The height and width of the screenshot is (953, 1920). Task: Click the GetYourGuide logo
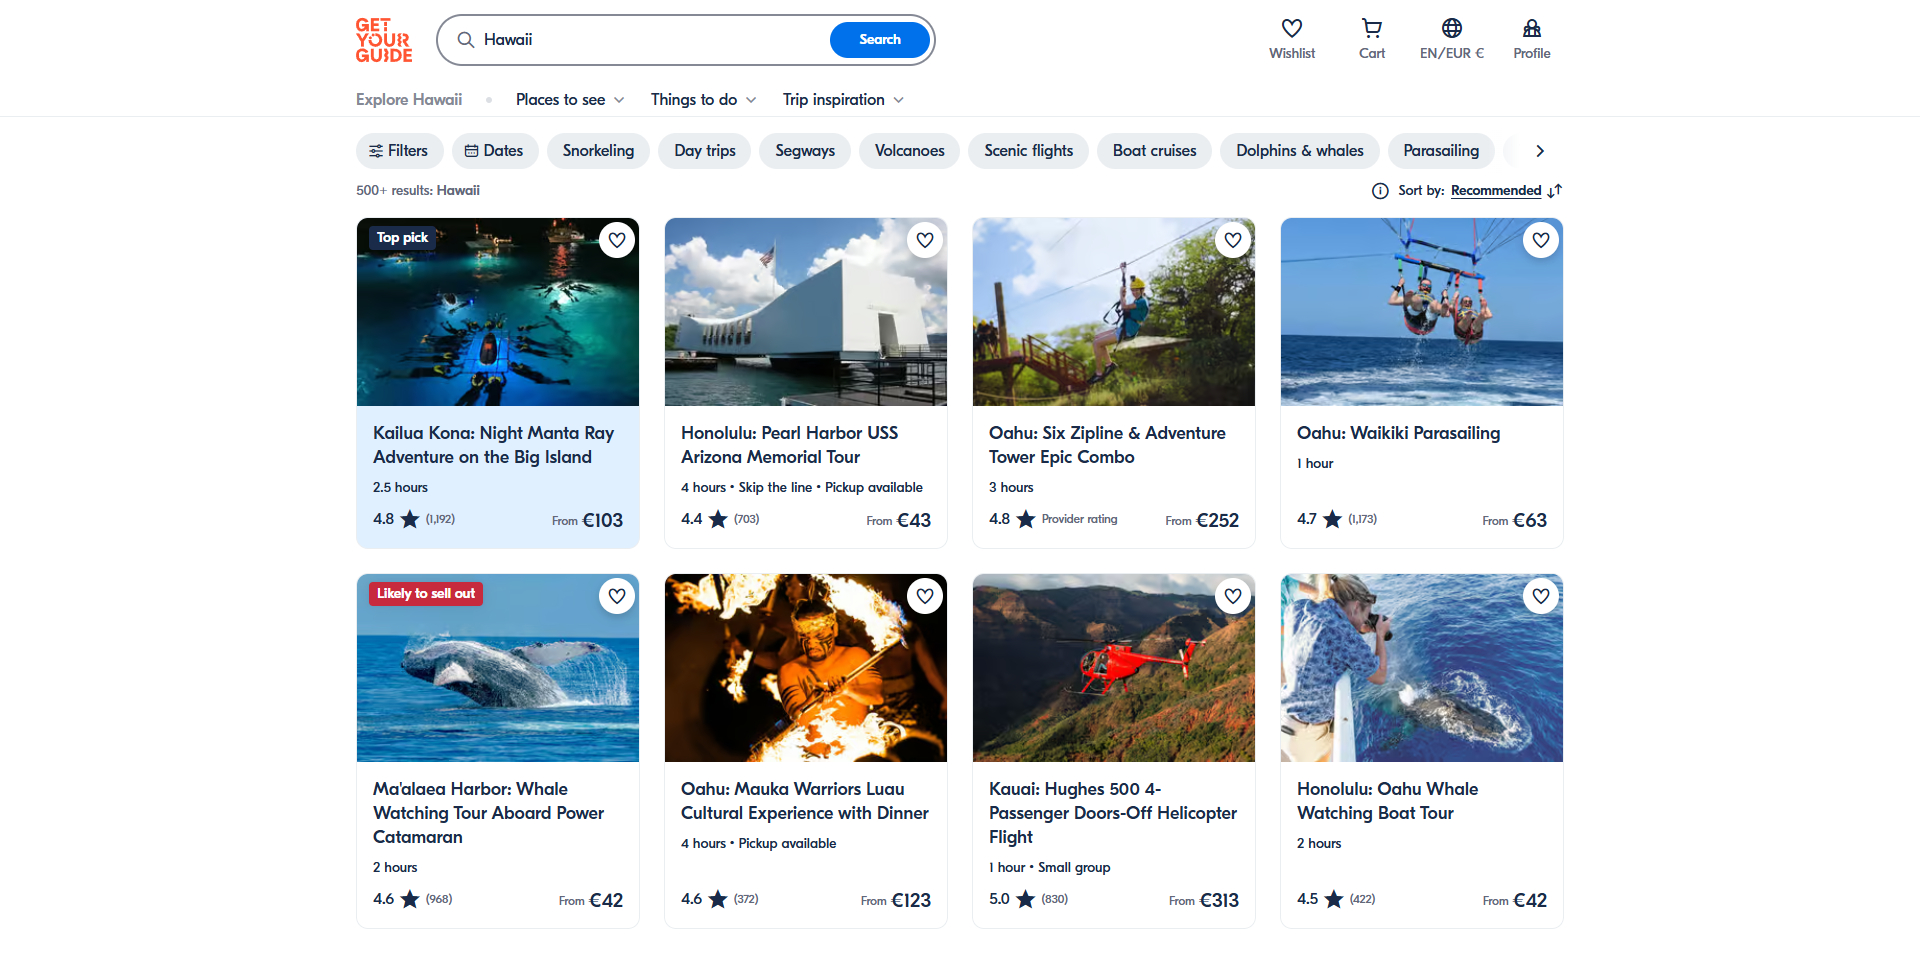click(384, 40)
